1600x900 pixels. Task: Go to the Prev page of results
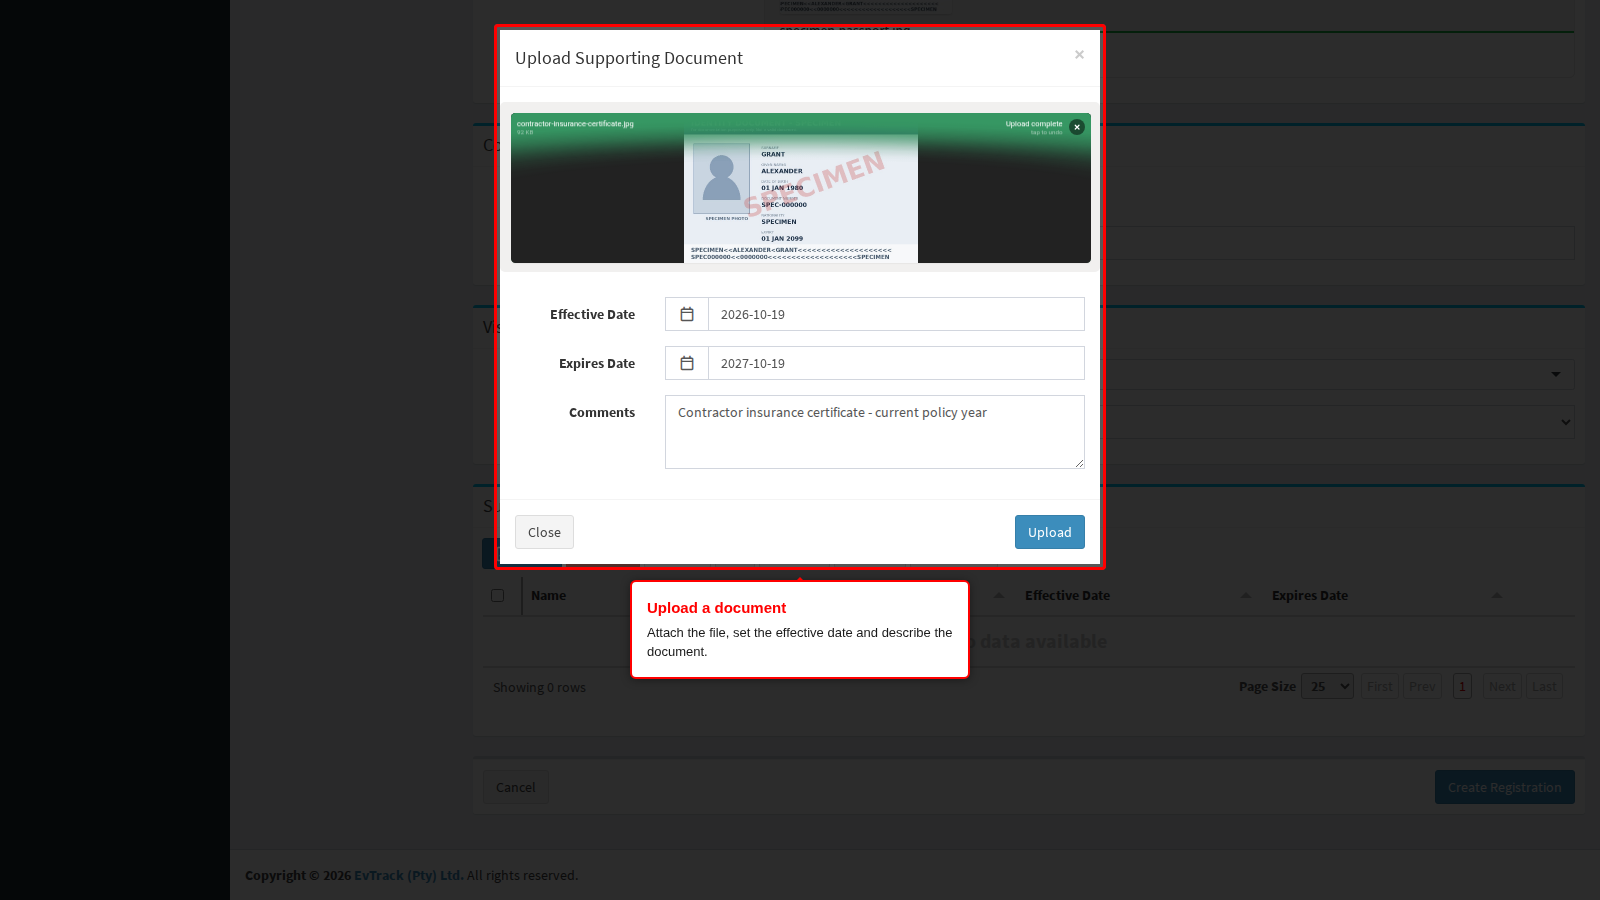click(x=1422, y=686)
